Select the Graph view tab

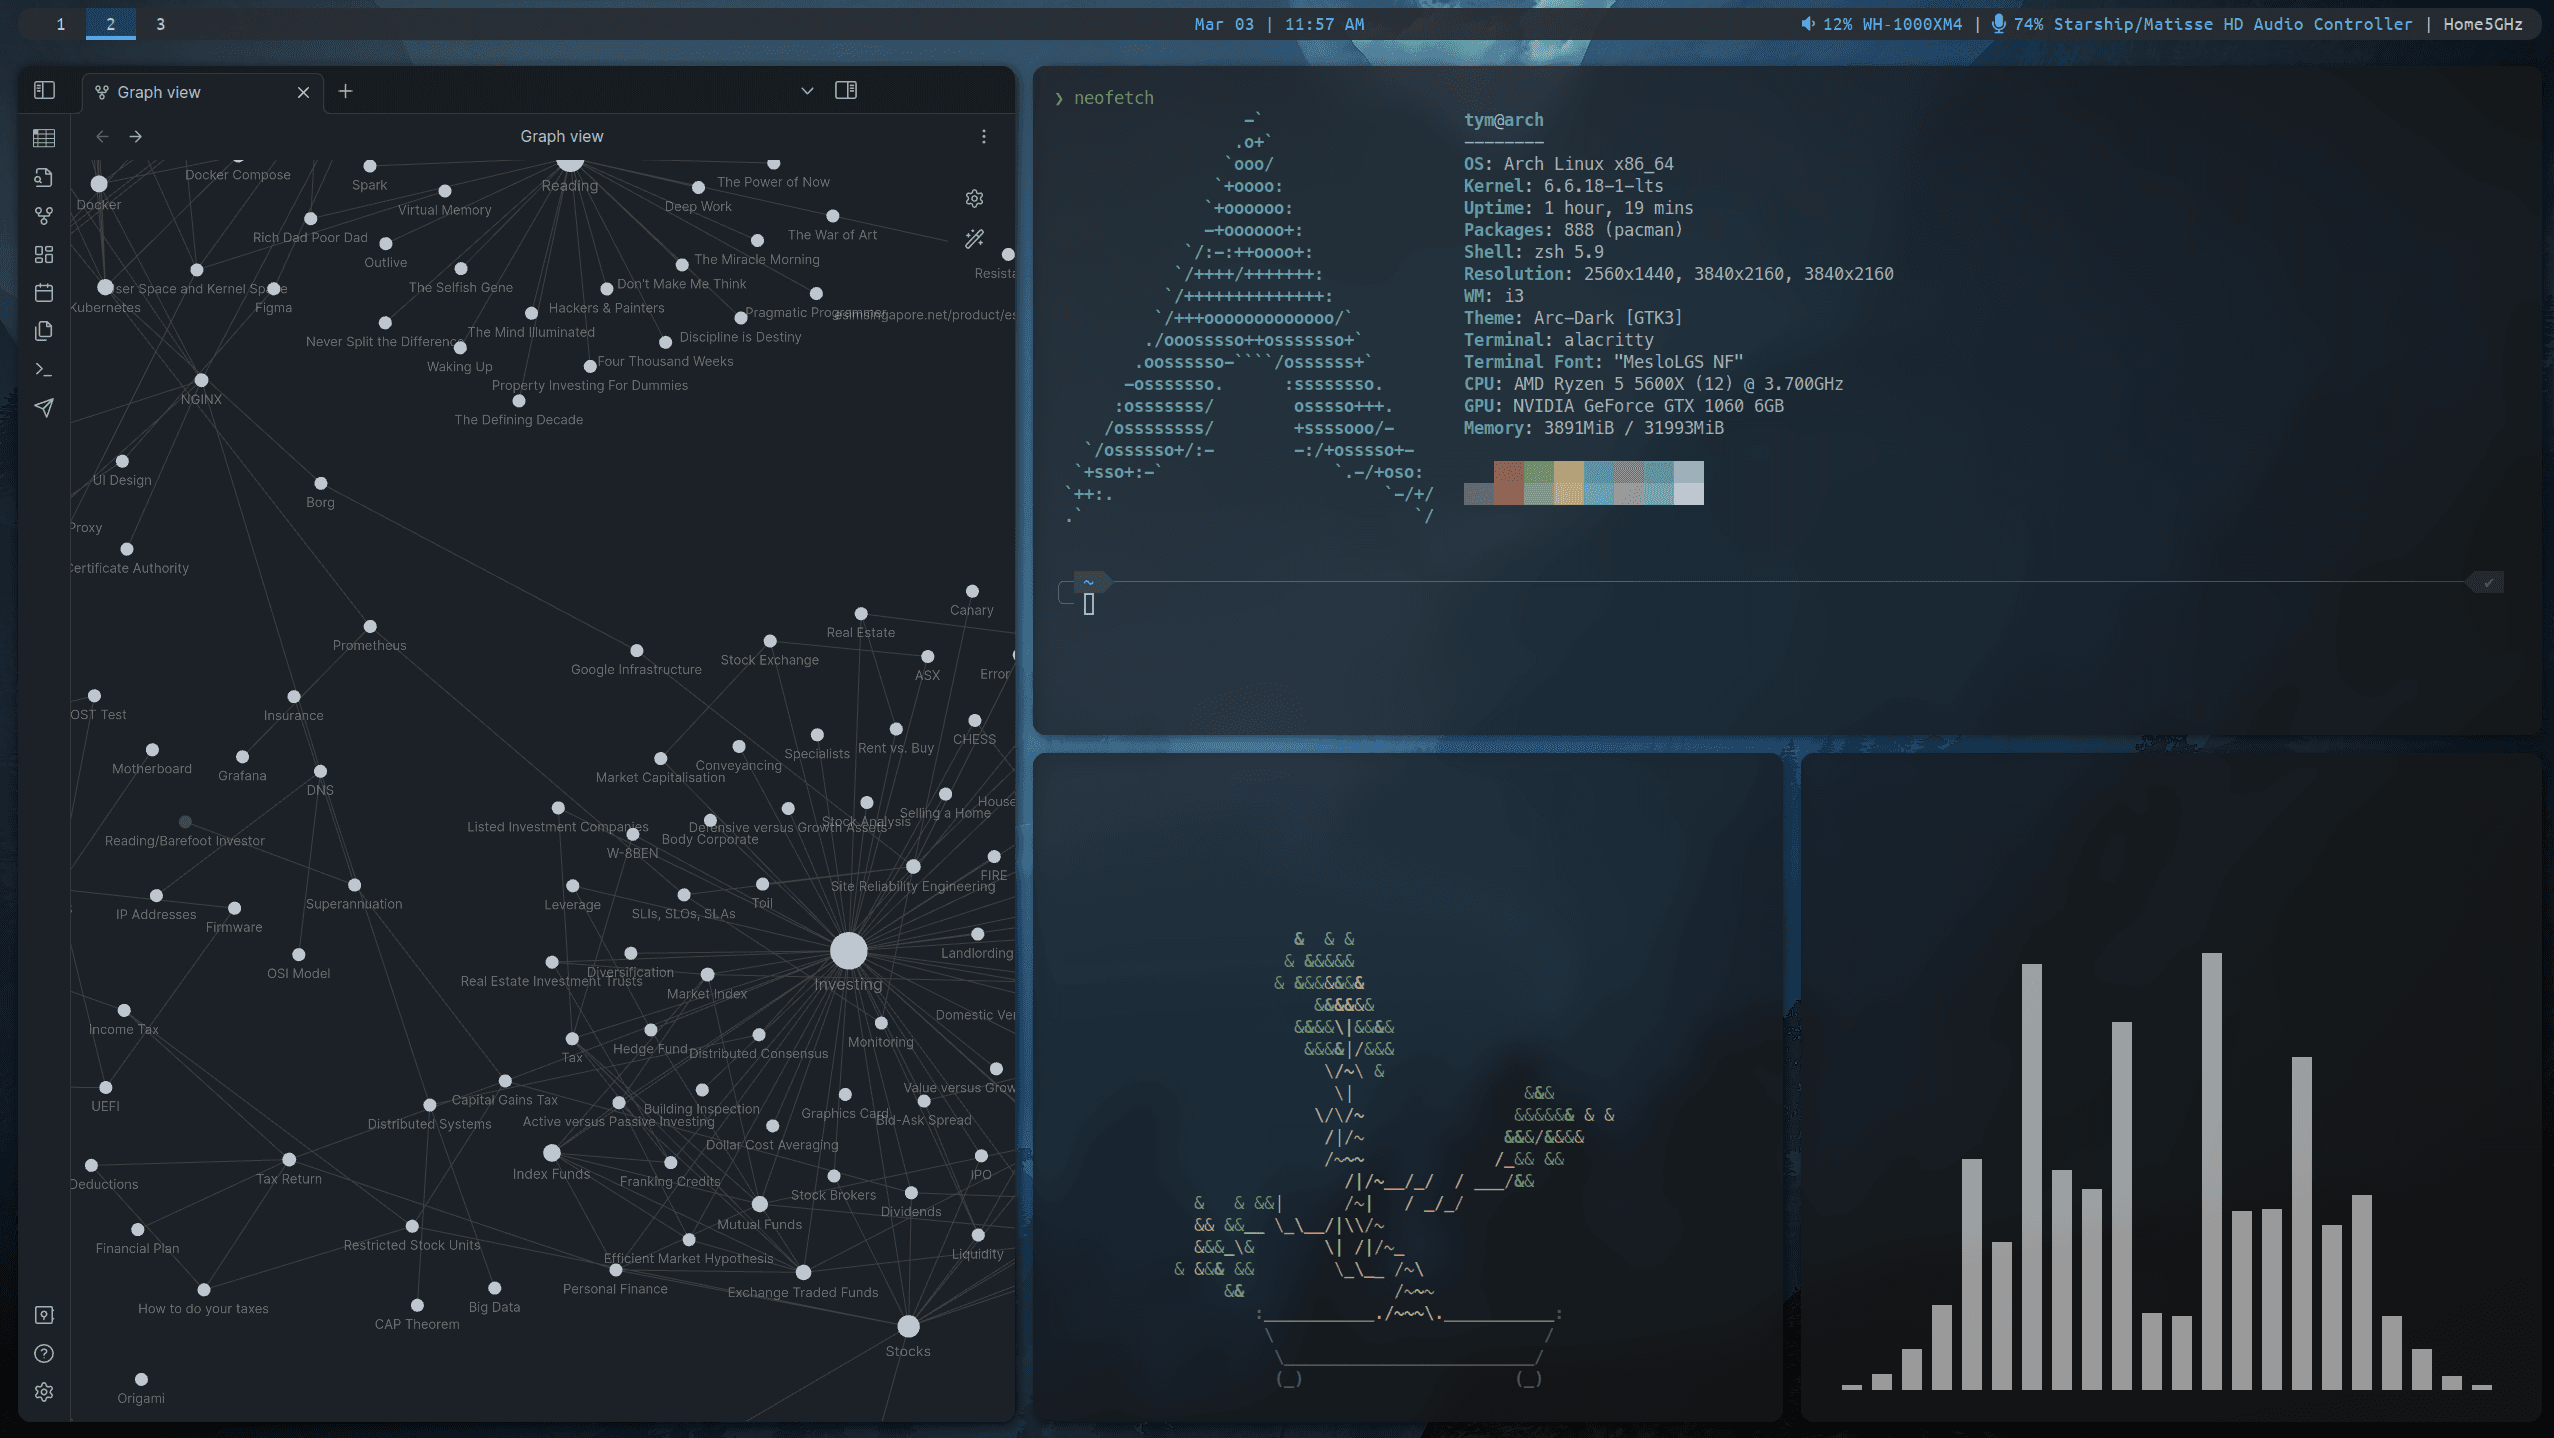click(x=160, y=92)
